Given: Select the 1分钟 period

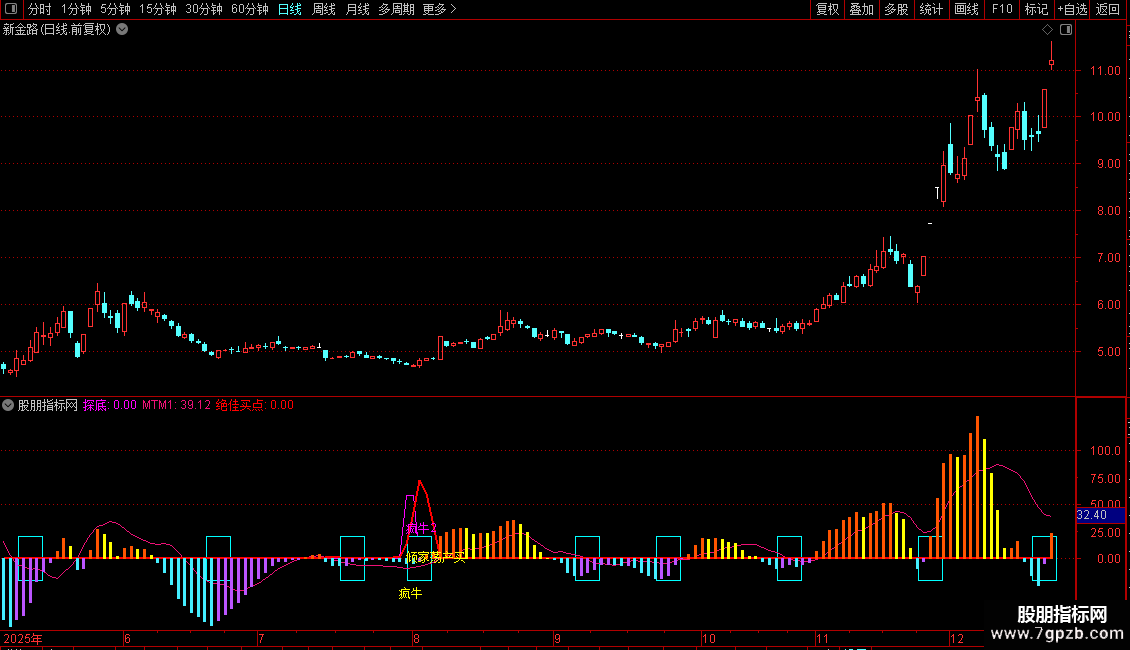Looking at the screenshot, I should pos(76,9).
